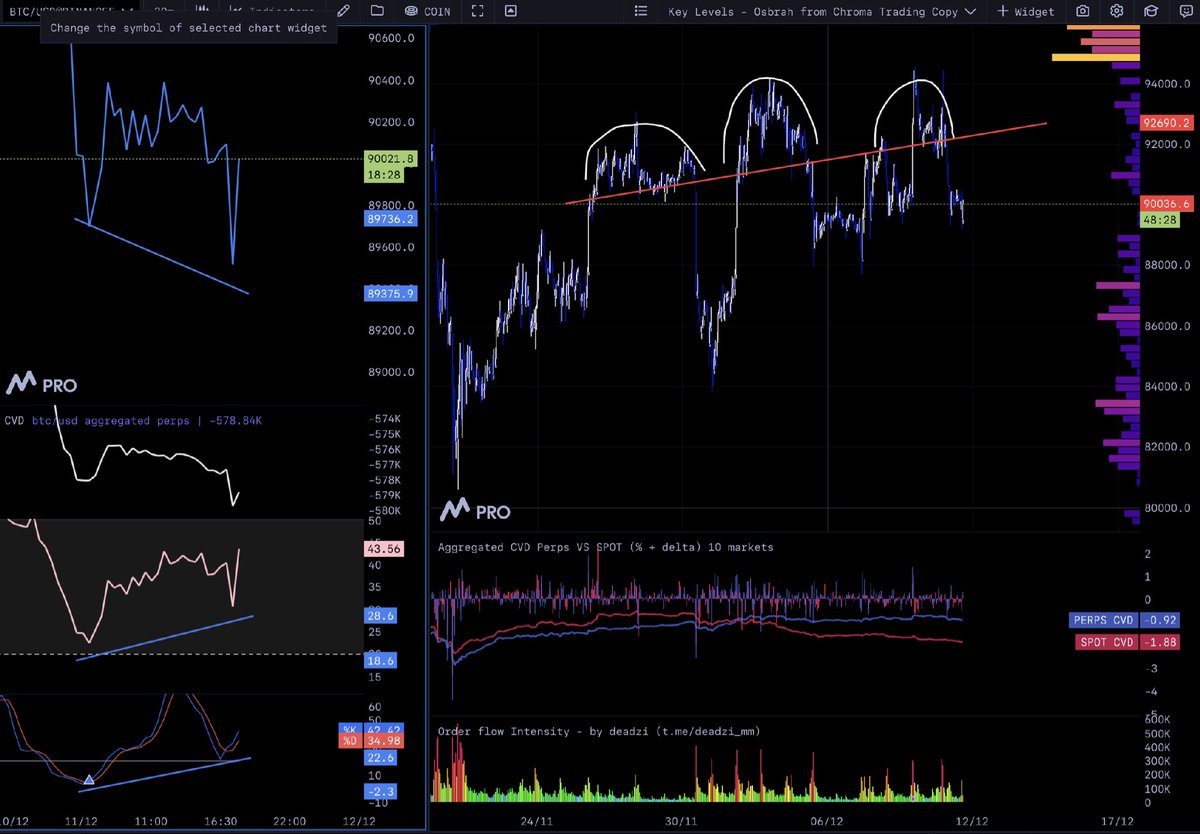Click the 11:00 time label on left chart
The height and width of the screenshot is (834, 1200).
tap(151, 822)
